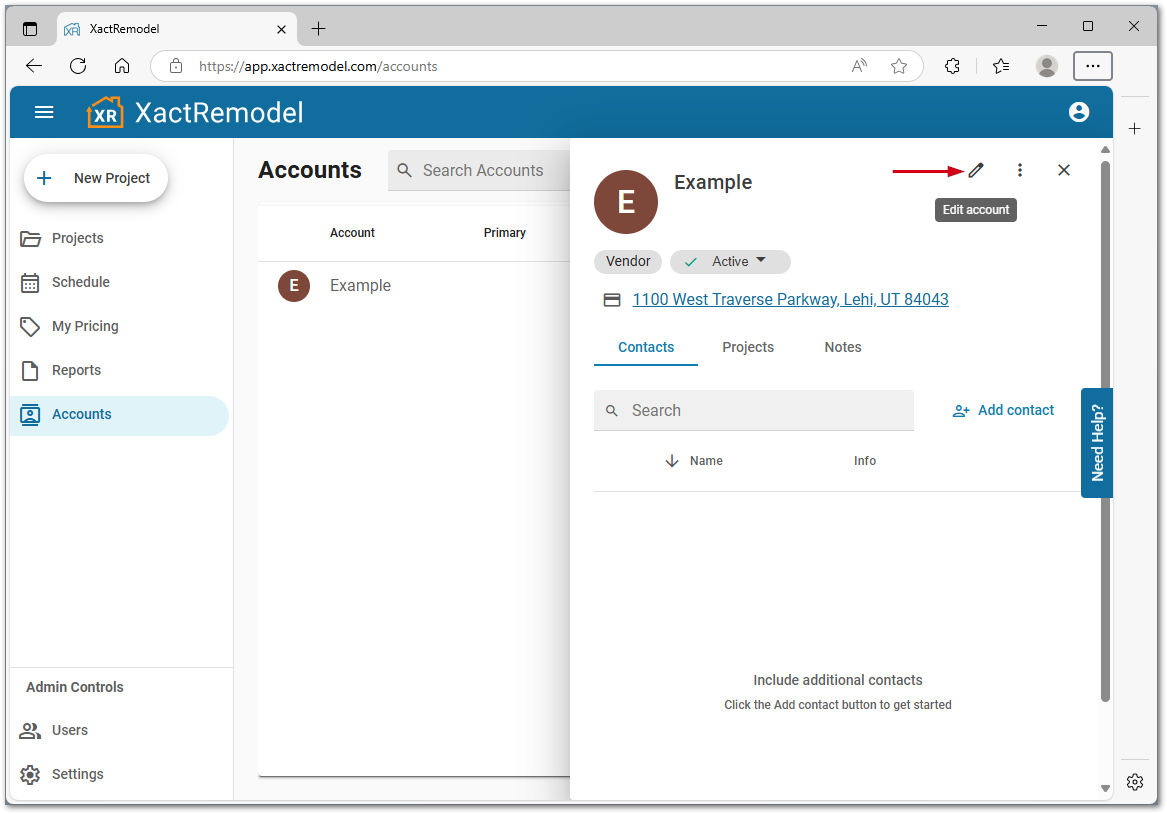
Task: Close the Example account panel
Action: (x=1064, y=170)
